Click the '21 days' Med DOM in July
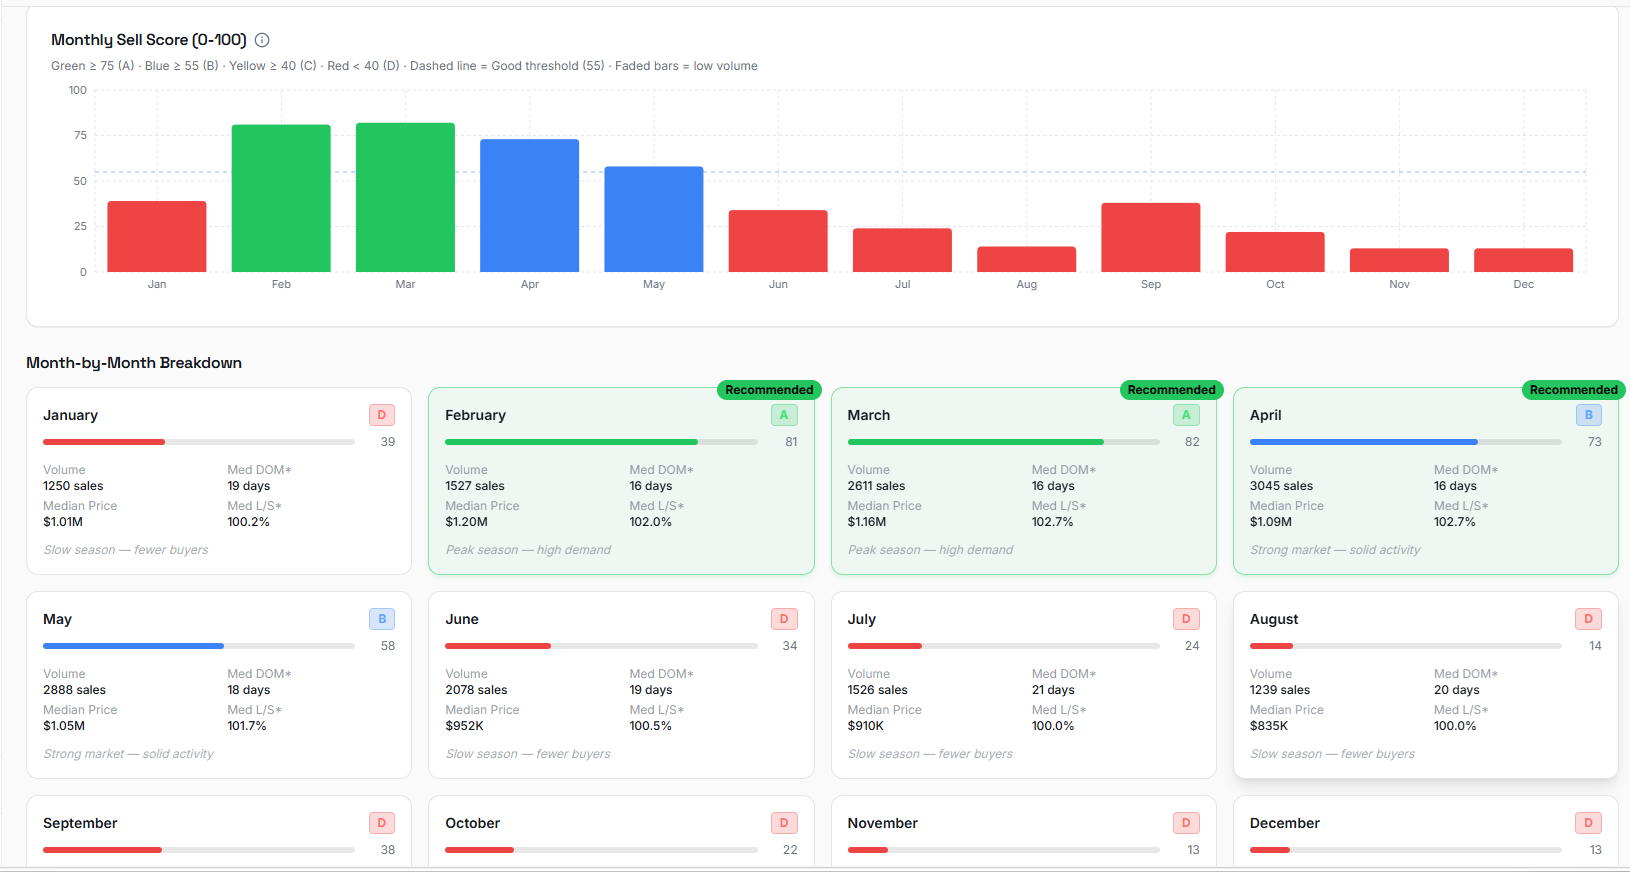This screenshot has width=1630, height=872. [x=1053, y=690]
